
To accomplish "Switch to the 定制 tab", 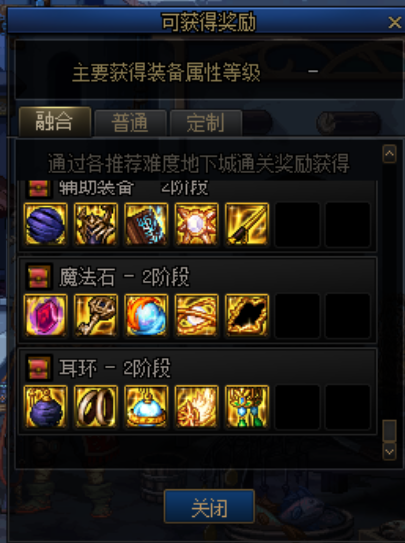I will pos(206,123).
